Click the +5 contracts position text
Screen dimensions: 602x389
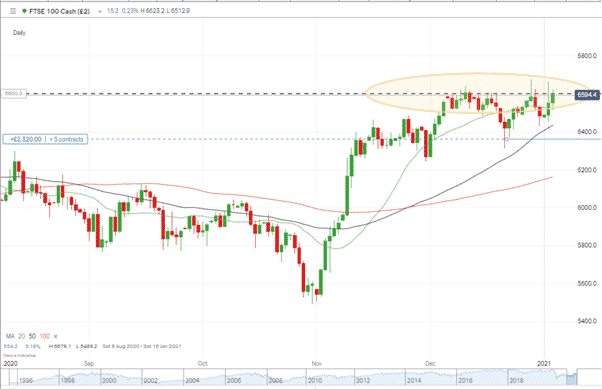[x=66, y=139]
